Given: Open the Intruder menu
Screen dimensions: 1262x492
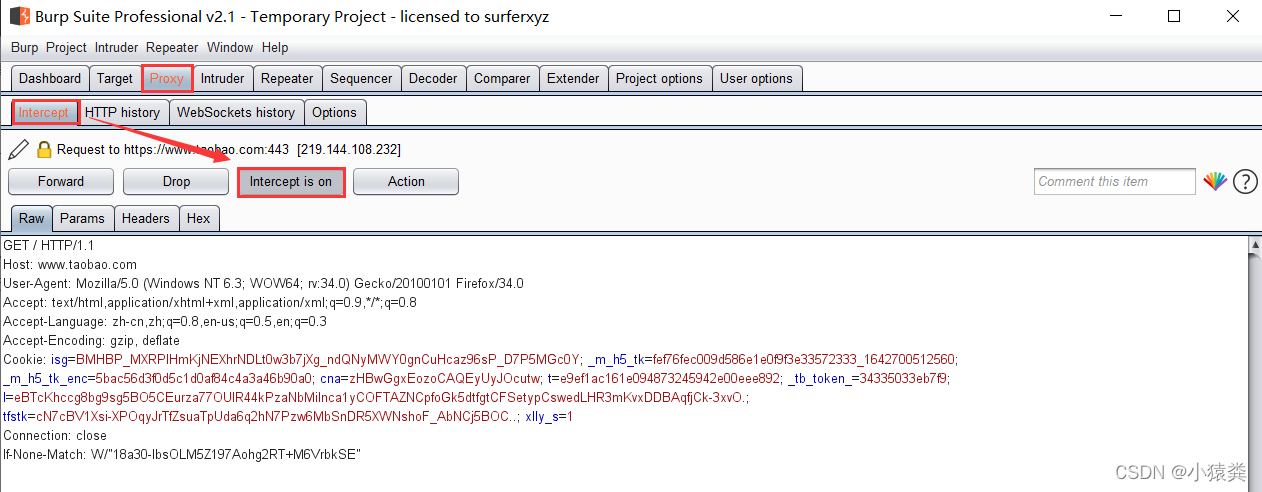Looking at the screenshot, I should point(117,47).
